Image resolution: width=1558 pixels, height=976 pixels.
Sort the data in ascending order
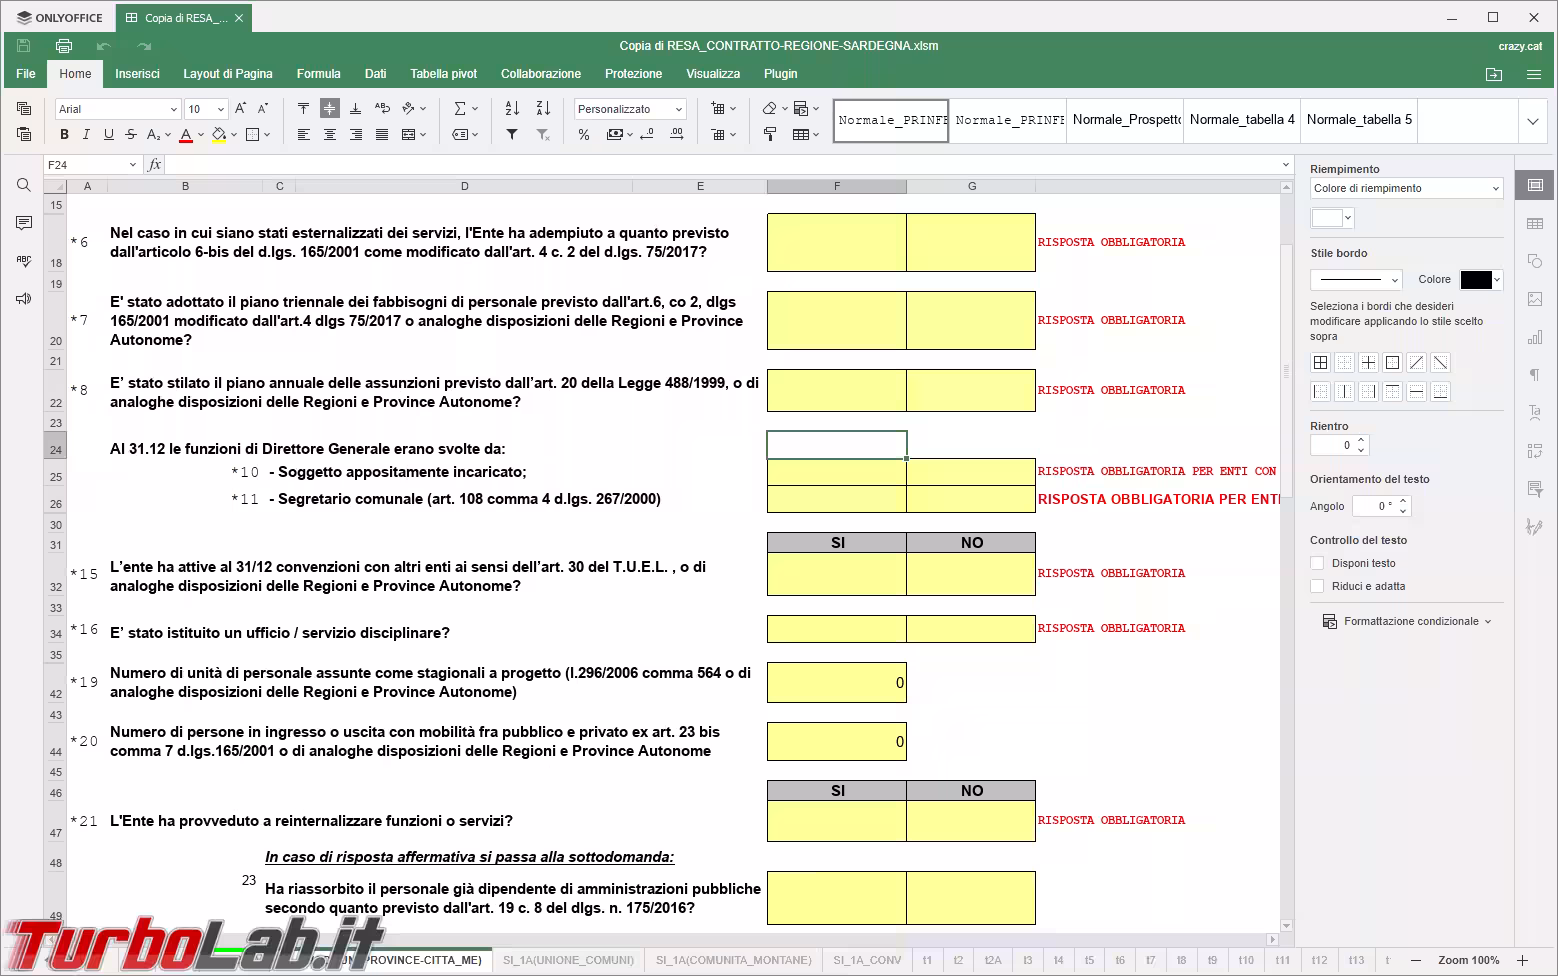click(512, 109)
